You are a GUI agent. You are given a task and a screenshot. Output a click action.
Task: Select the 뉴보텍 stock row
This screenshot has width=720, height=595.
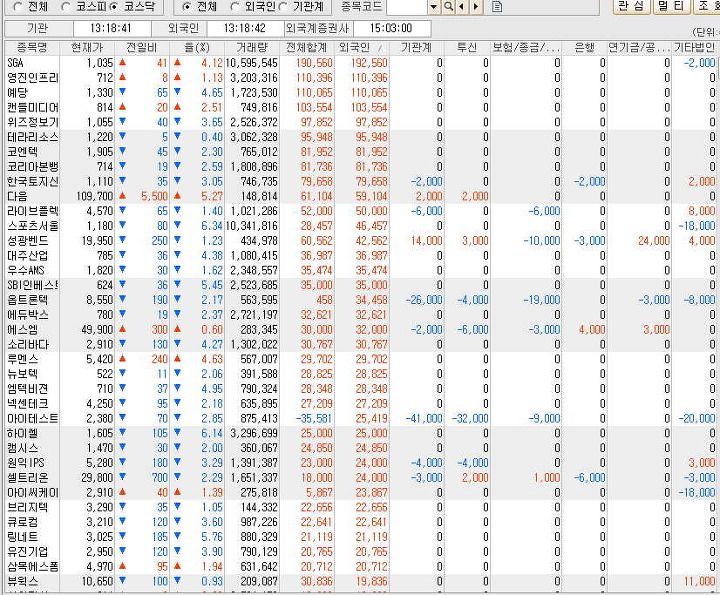(361, 374)
